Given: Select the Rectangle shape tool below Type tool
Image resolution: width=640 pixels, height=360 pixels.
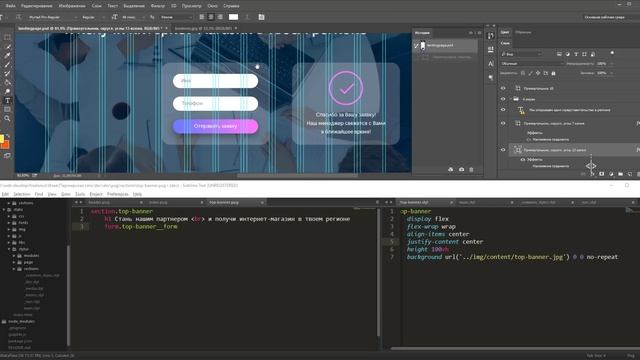Looking at the screenshot, I should [7, 109].
